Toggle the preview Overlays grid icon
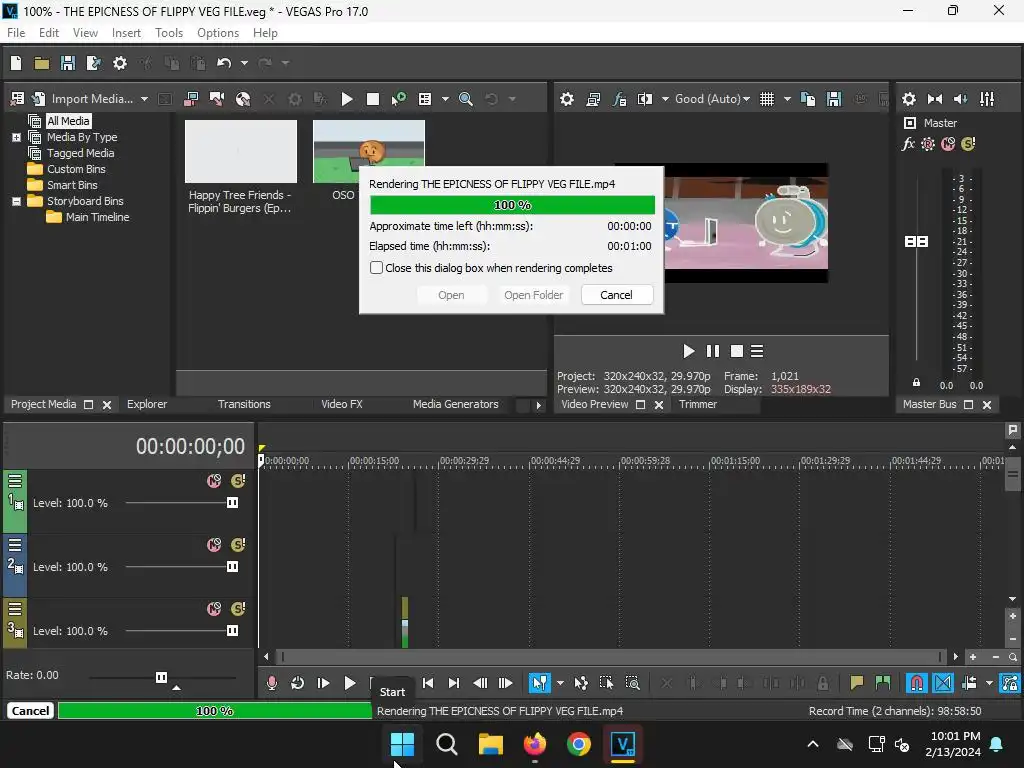This screenshot has height=768, width=1024. pos(767,99)
